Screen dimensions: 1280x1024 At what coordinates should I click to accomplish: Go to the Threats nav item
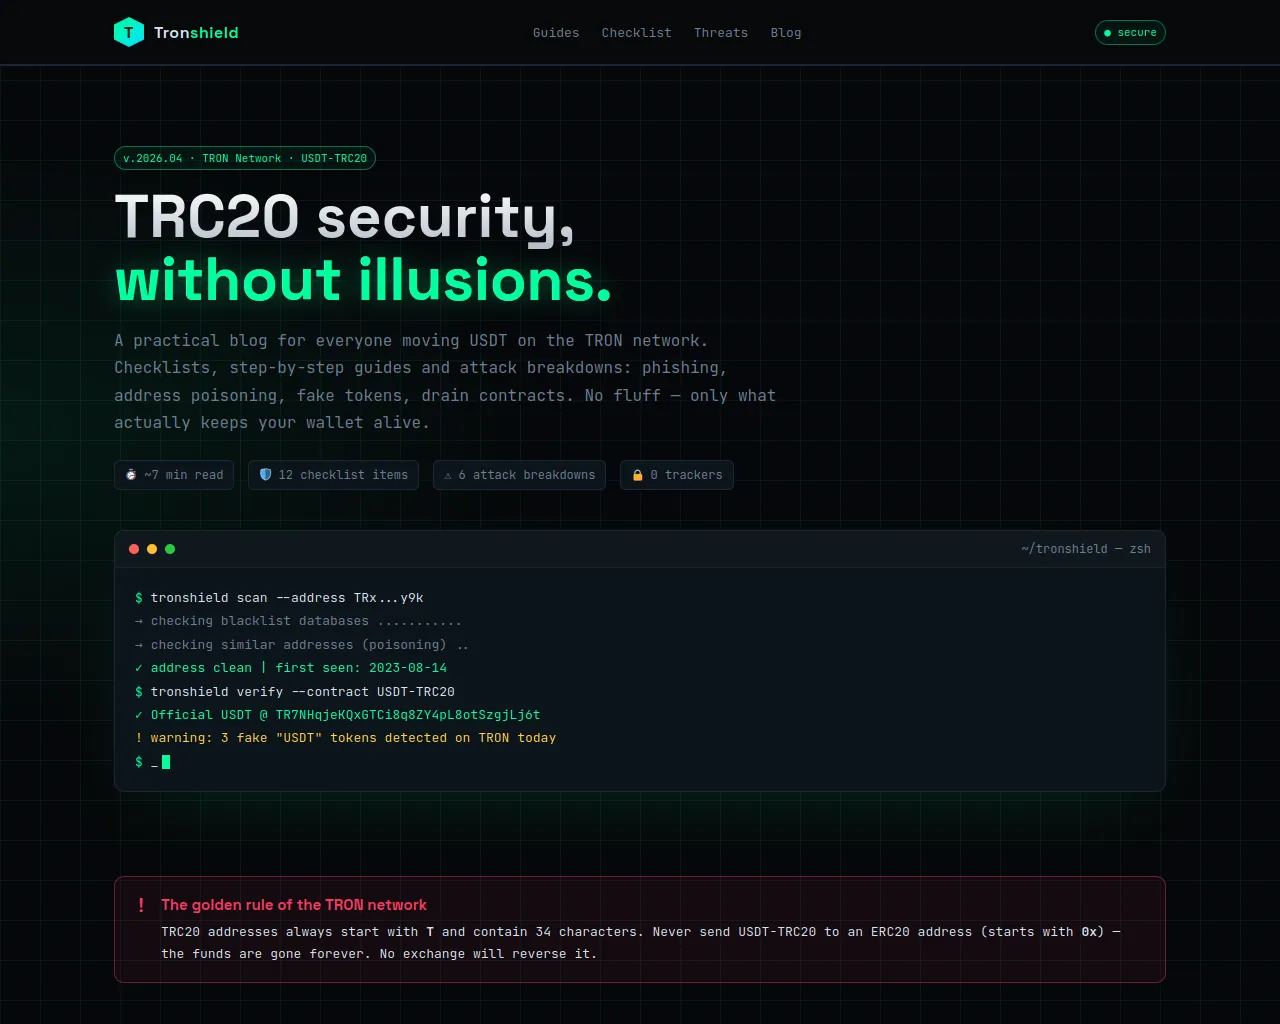(x=721, y=33)
